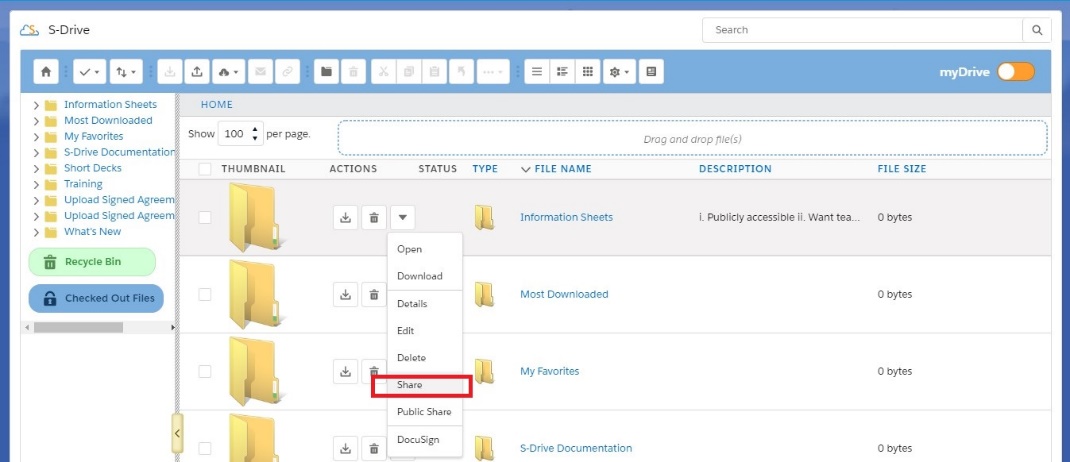
Task: Open the Most Downloaded file name link
Action: (564, 294)
